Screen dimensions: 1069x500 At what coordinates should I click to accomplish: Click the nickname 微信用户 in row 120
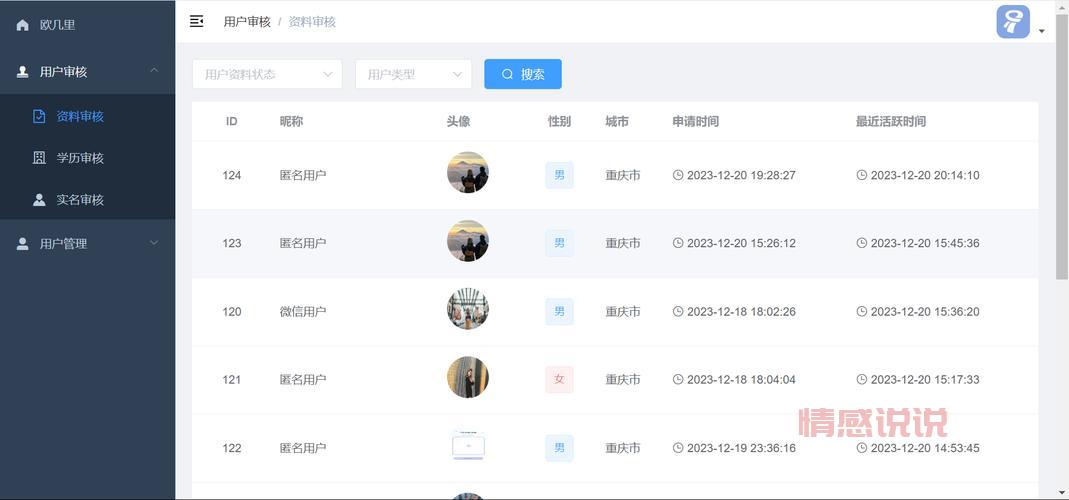[x=303, y=312]
